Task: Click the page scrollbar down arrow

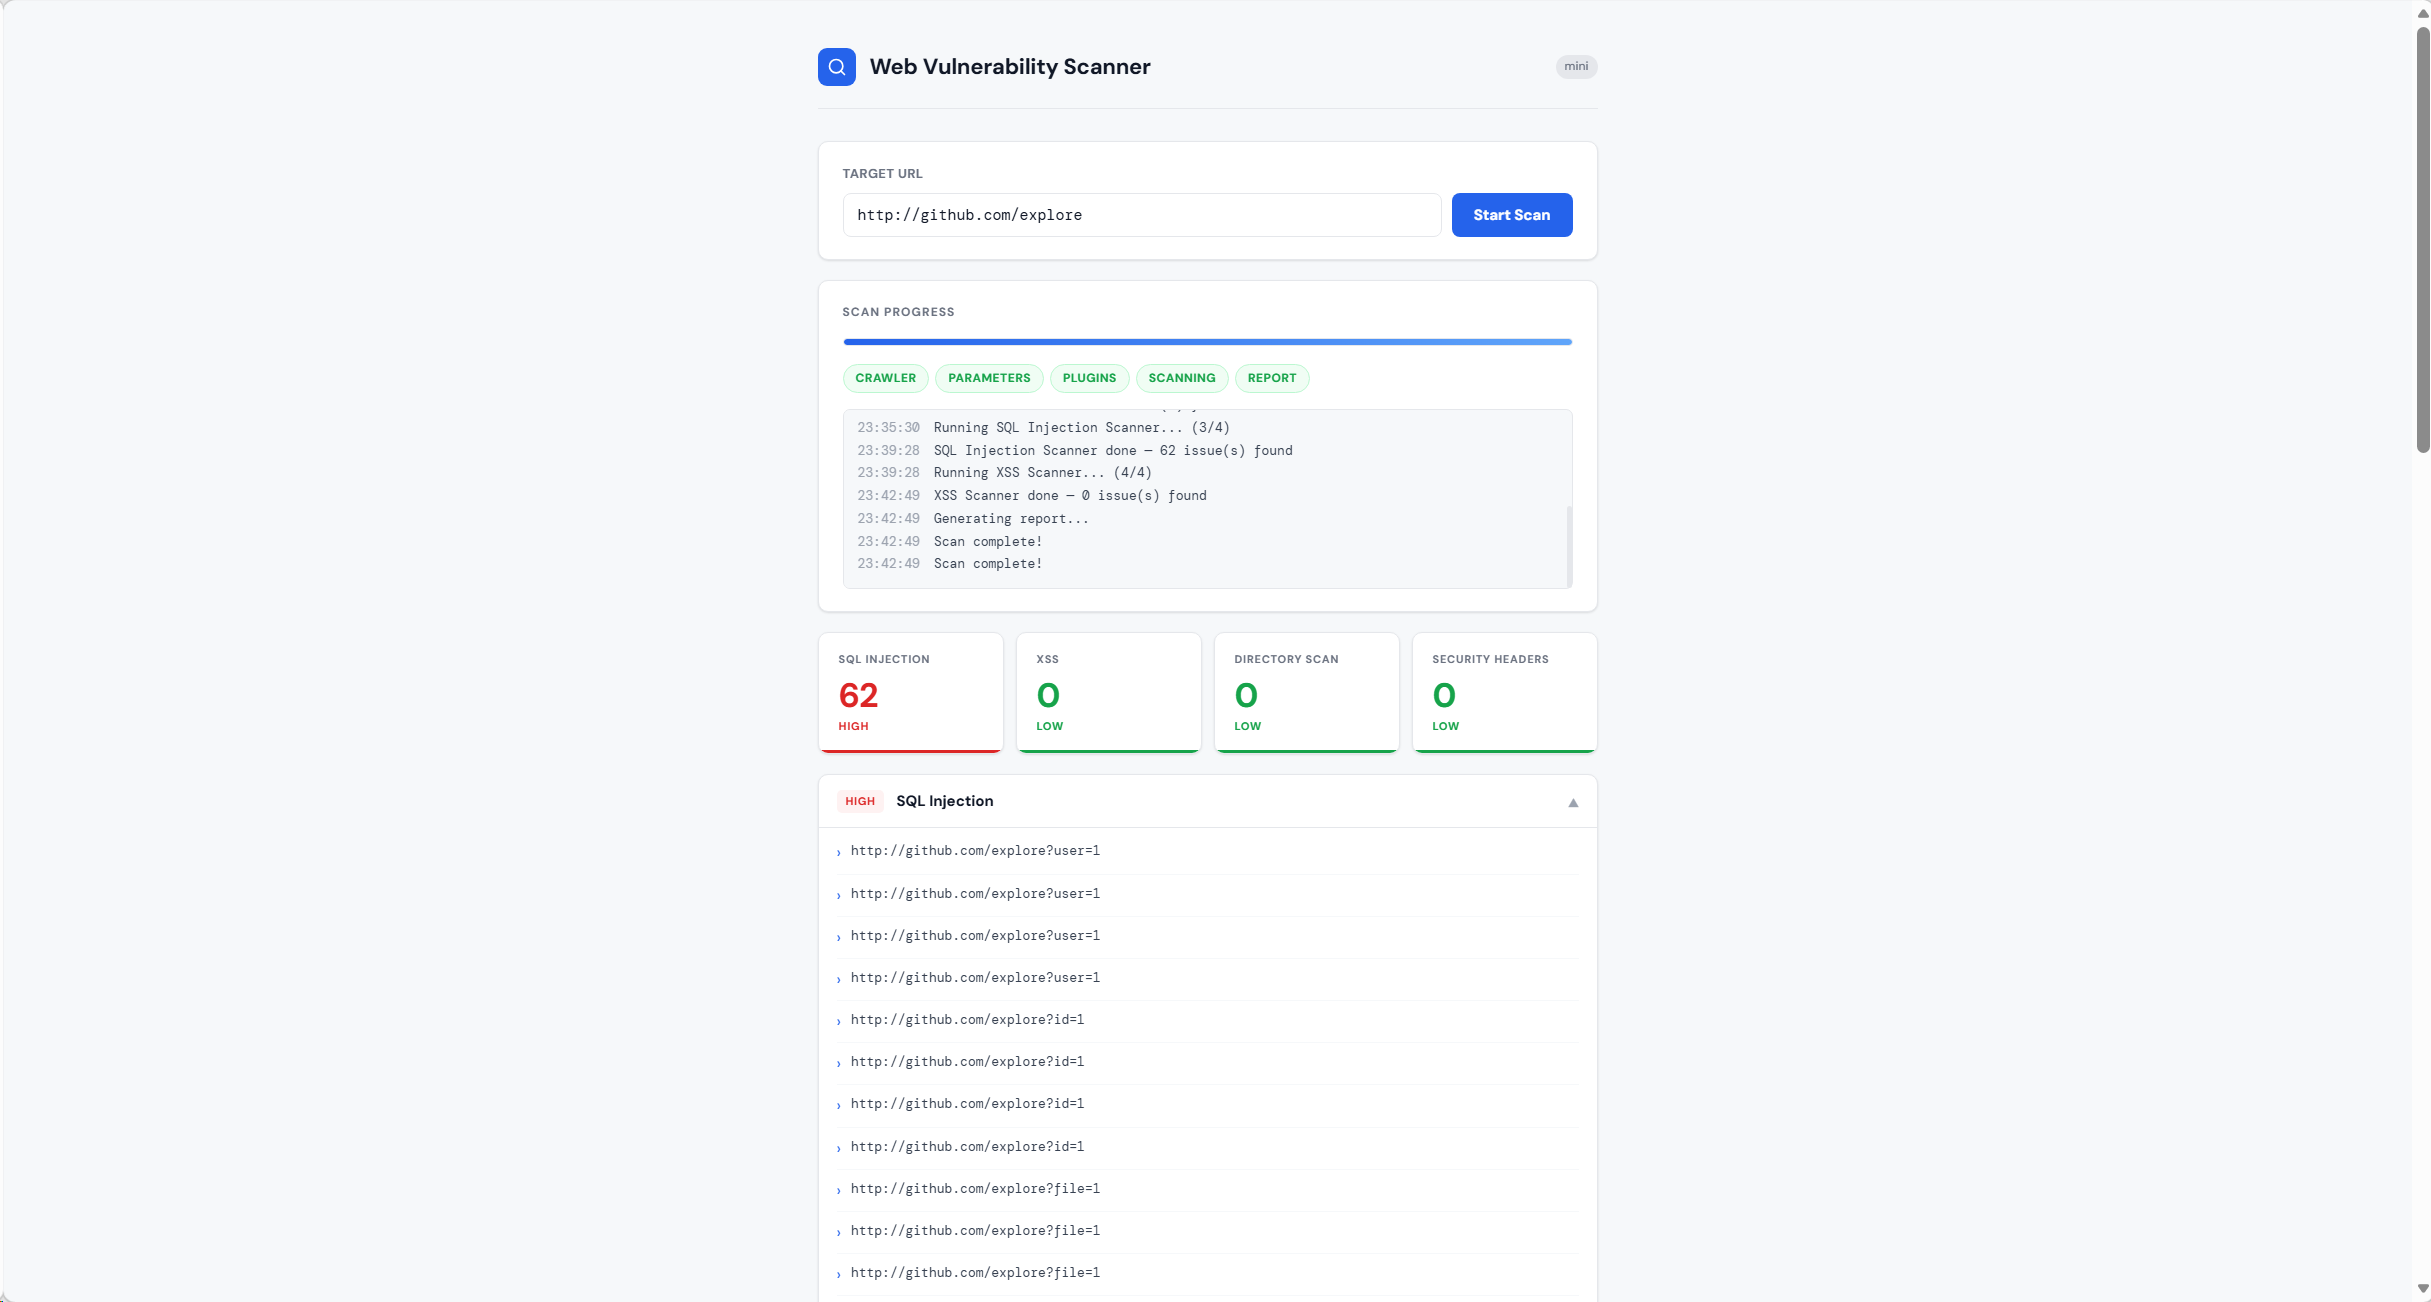Action: click(2422, 1289)
